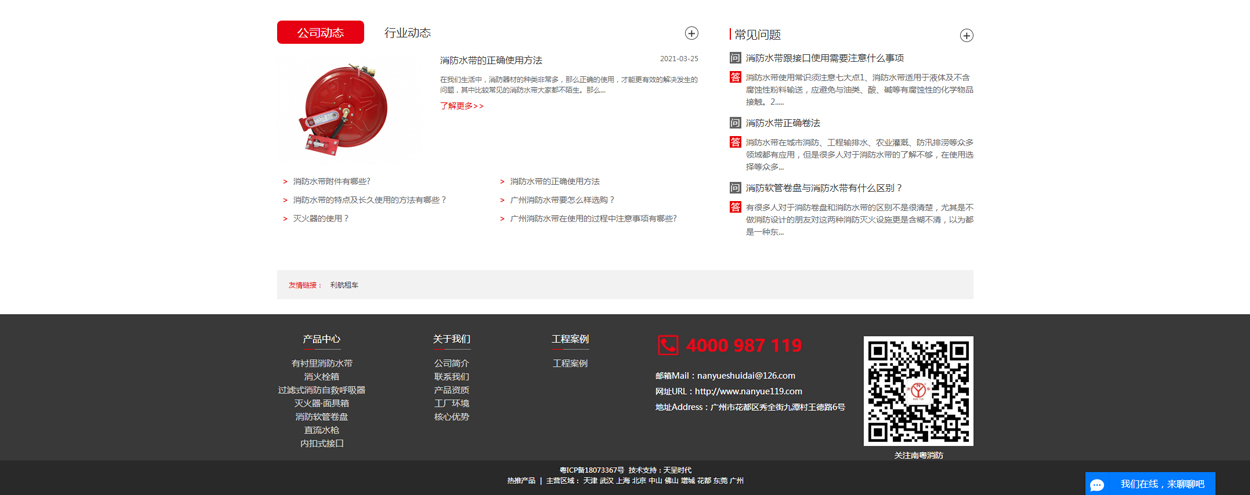Click the 问 icon beside 消防水带跟接口 question
1250x495 pixels.
(x=735, y=58)
